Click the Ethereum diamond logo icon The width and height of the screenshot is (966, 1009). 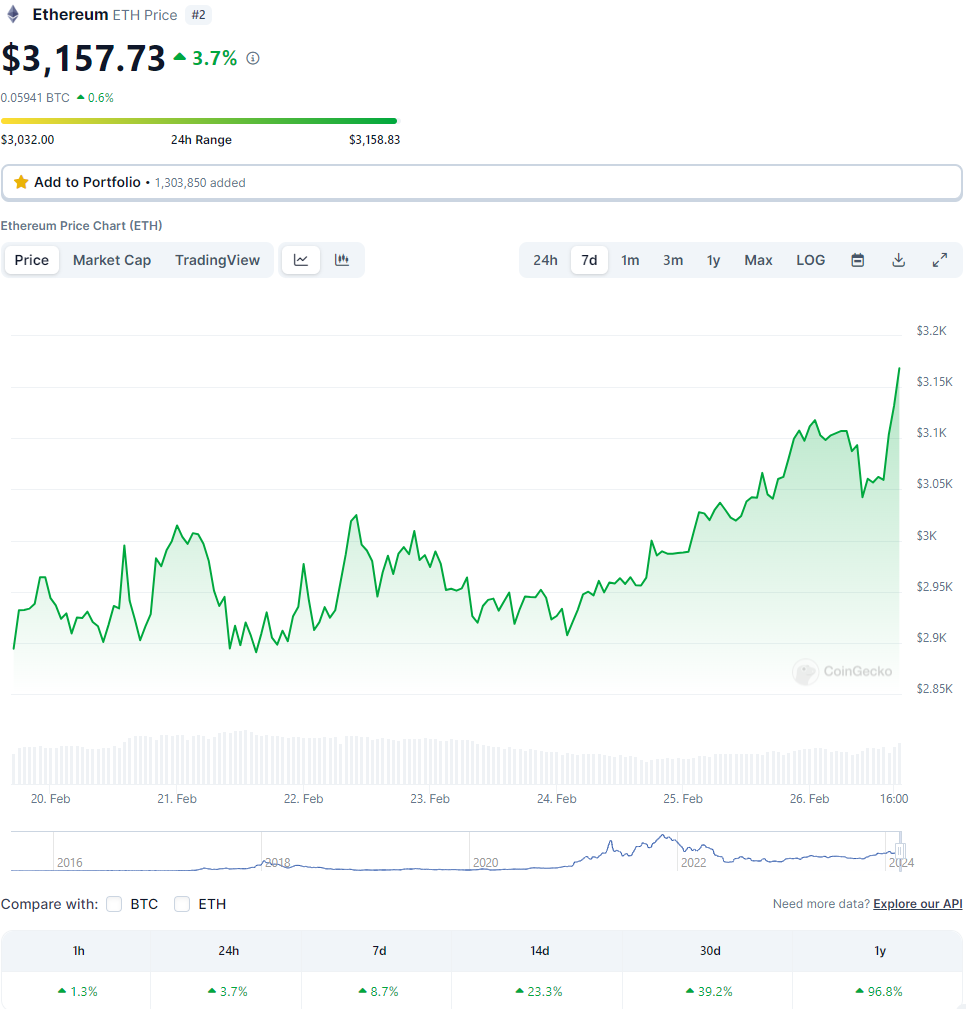click(x=13, y=15)
